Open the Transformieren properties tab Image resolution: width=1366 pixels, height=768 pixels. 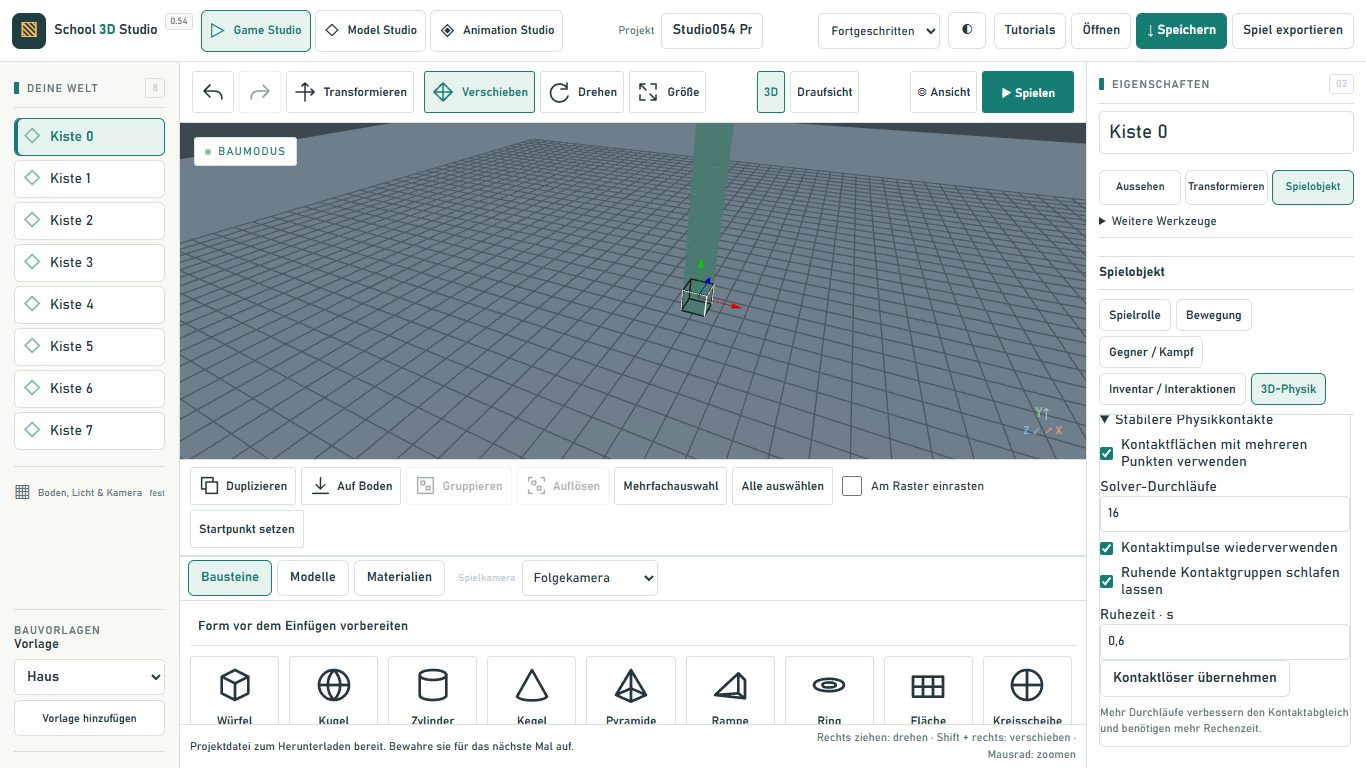coord(1226,187)
